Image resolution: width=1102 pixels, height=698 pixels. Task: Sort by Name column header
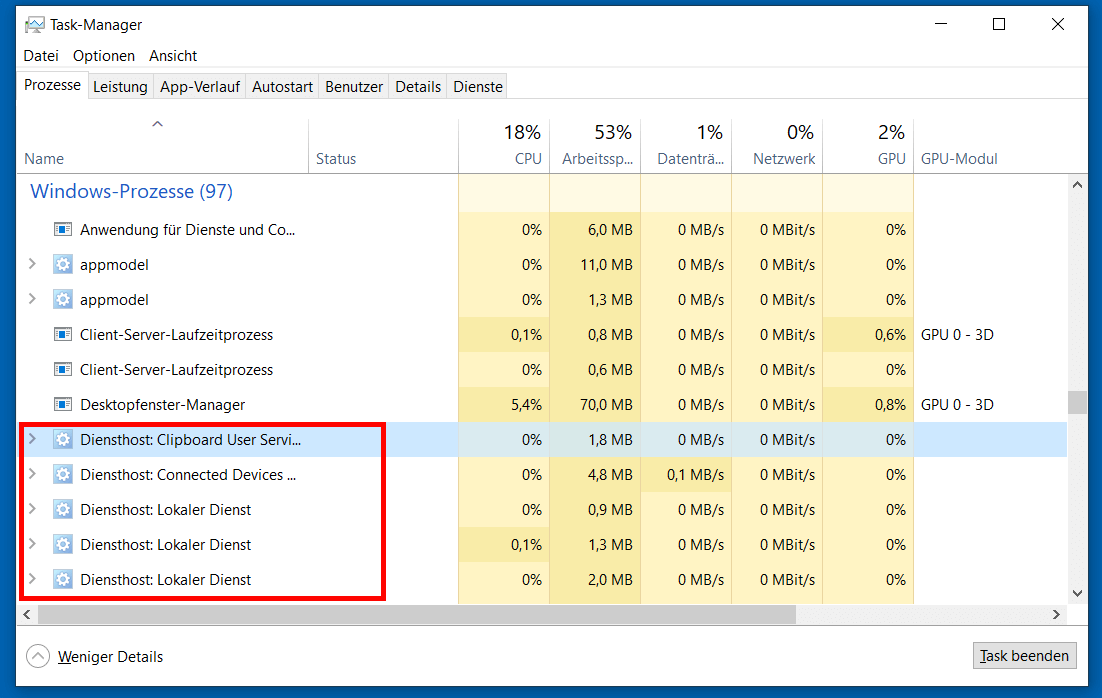(162, 146)
